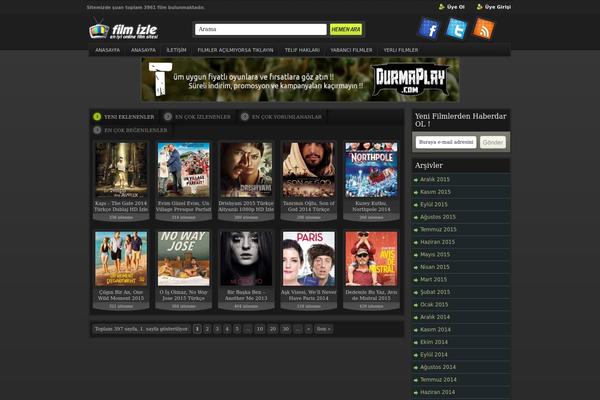Screen dimensions: 600x400
Task: Click the DurmaPlay.com advertisement banner
Action: point(300,79)
